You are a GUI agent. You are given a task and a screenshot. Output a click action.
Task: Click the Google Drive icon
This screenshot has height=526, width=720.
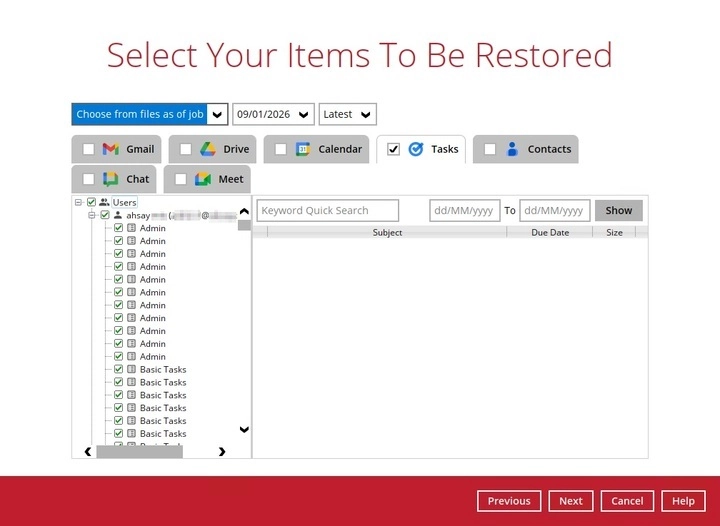[x=208, y=149]
